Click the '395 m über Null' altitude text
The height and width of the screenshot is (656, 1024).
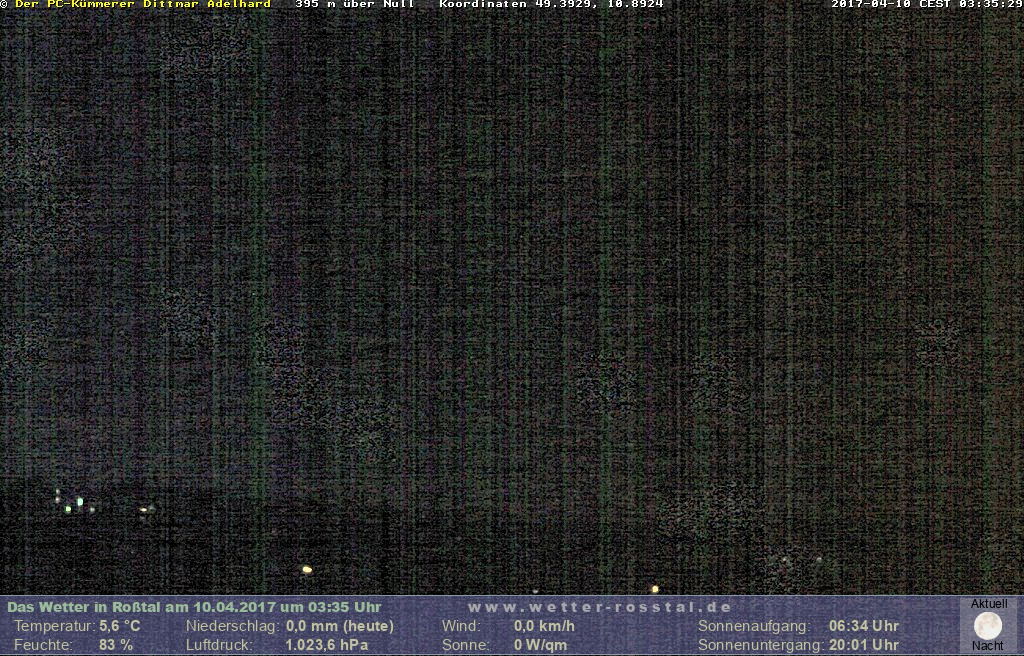(355, 4)
